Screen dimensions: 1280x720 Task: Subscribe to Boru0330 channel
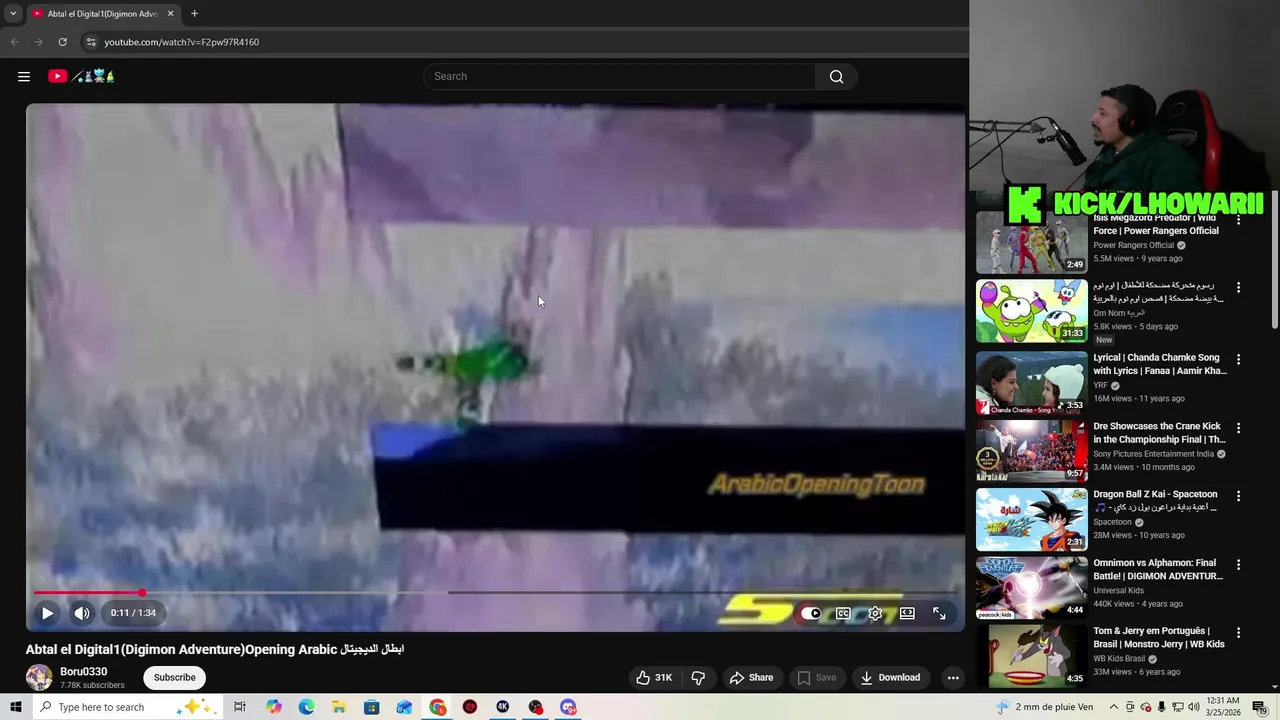tap(174, 677)
